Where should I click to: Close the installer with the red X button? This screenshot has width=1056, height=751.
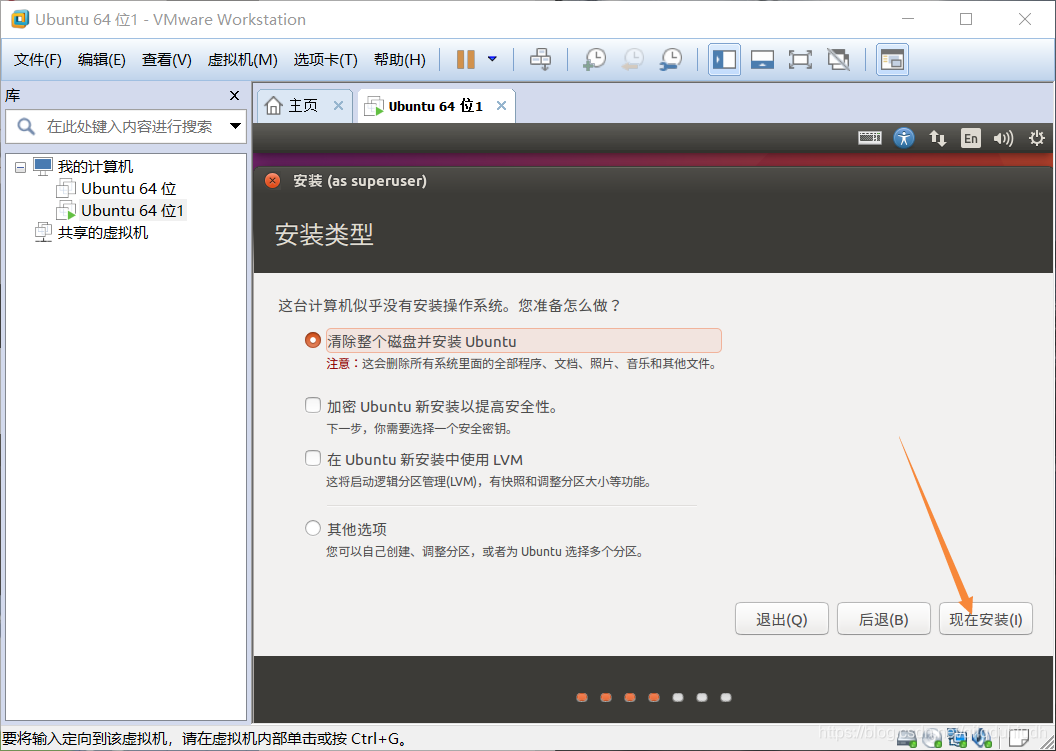[272, 181]
